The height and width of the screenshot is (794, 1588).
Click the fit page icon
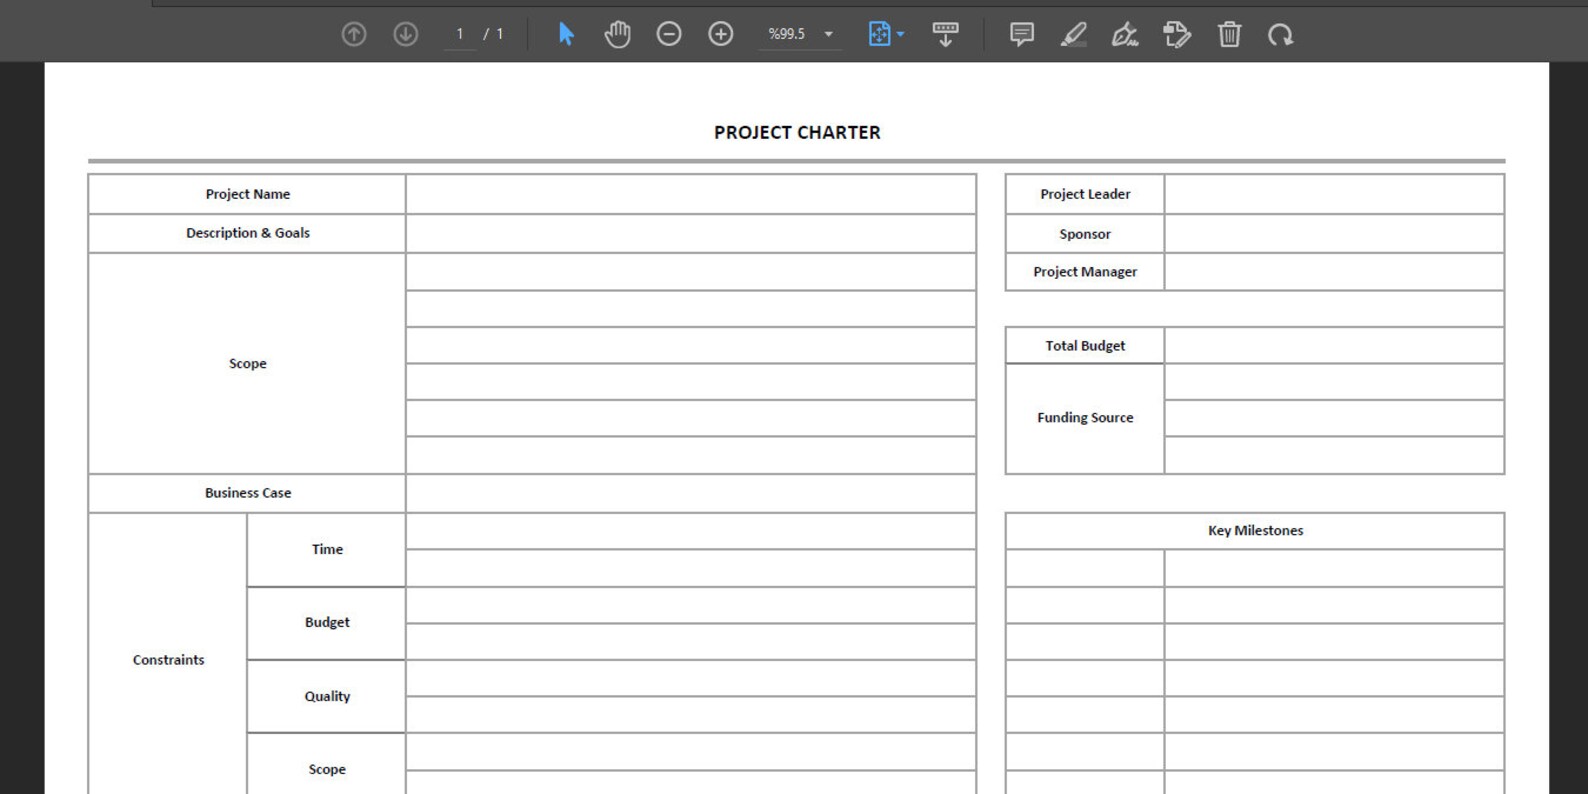(879, 34)
